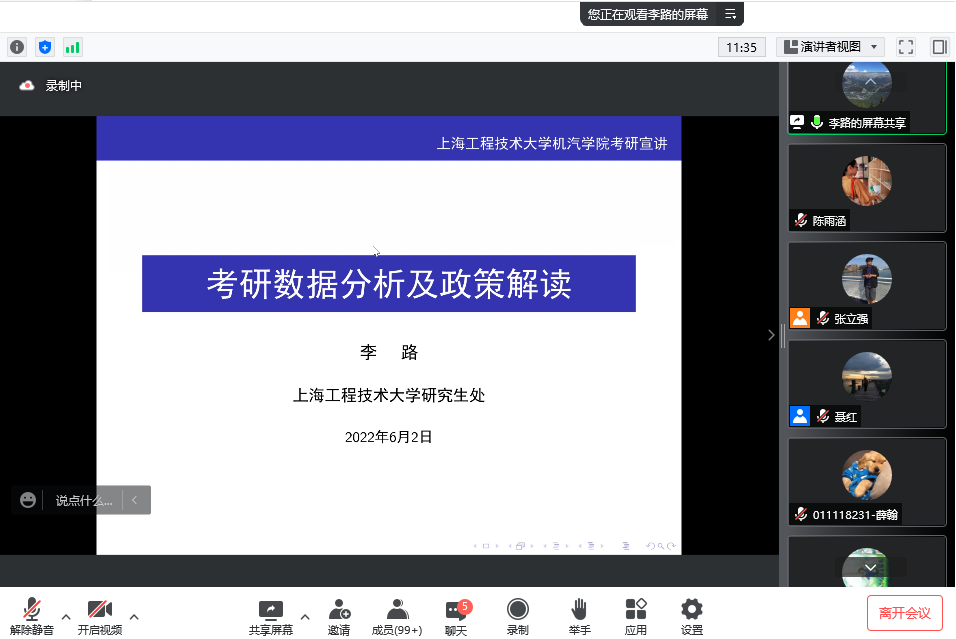Viewport: 956px width, 639px height.
Task: Click the record button
Action: tap(518, 616)
